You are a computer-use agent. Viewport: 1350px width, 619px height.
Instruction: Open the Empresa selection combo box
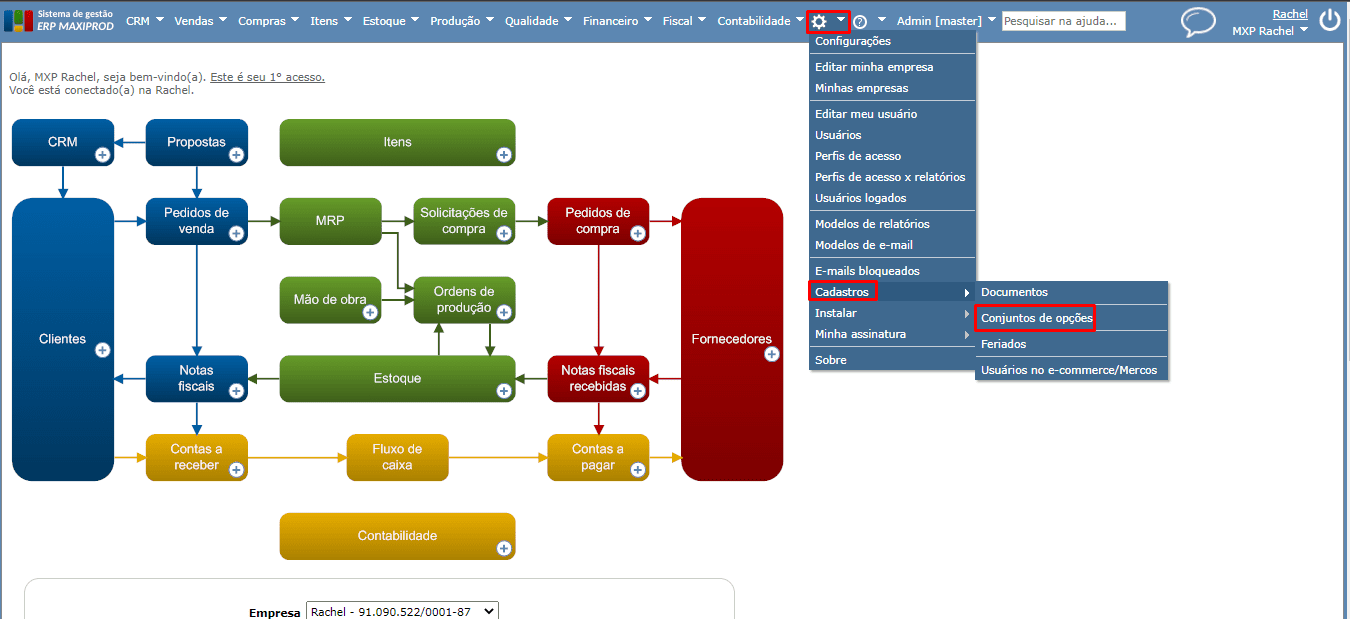coord(402,611)
